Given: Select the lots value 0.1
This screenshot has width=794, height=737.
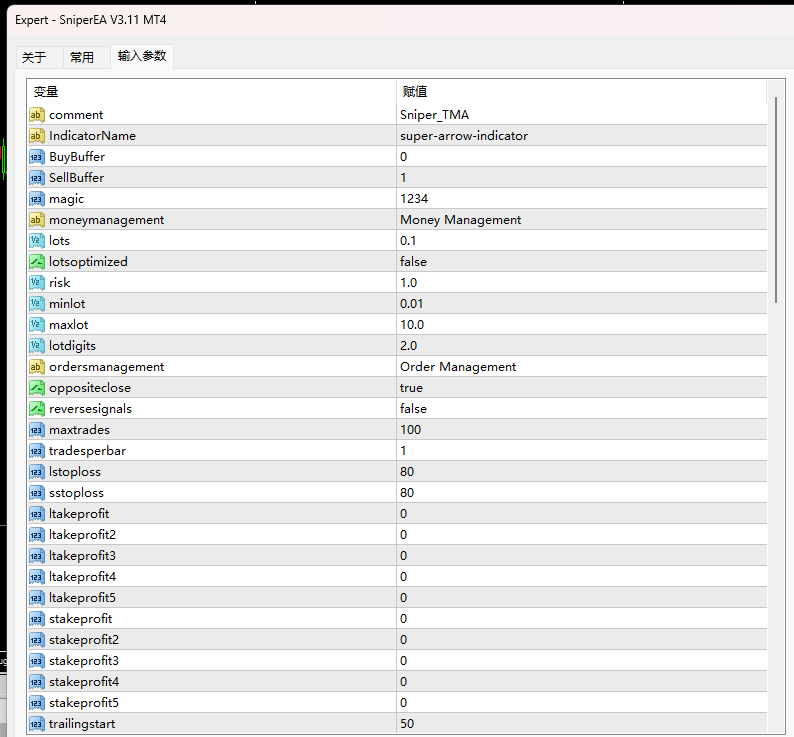Looking at the screenshot, I should [581, 241].
